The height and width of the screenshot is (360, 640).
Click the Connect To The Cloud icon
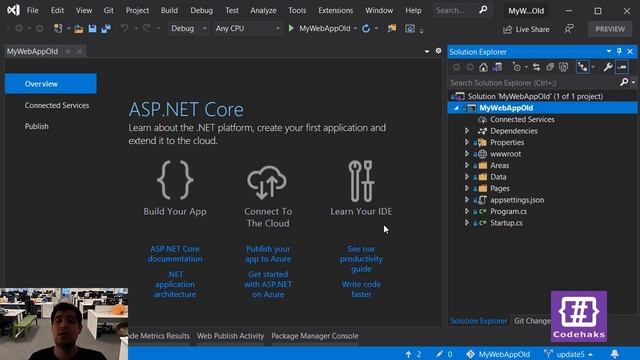(267, 182)
